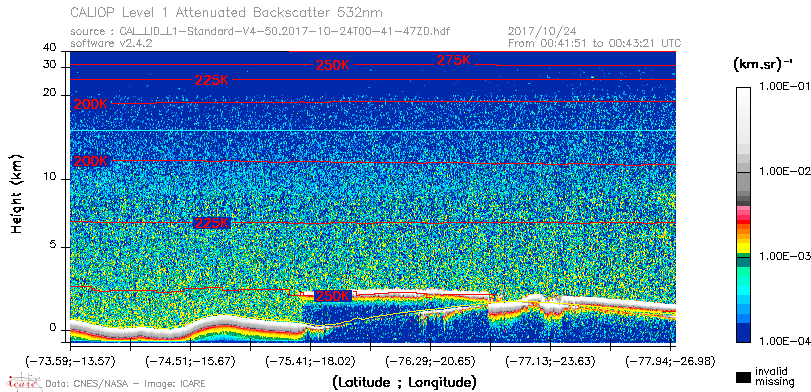Screen dimensions: 811x392
Task: Click the '200K' label near 19 km height
Action: click(91, 104)
